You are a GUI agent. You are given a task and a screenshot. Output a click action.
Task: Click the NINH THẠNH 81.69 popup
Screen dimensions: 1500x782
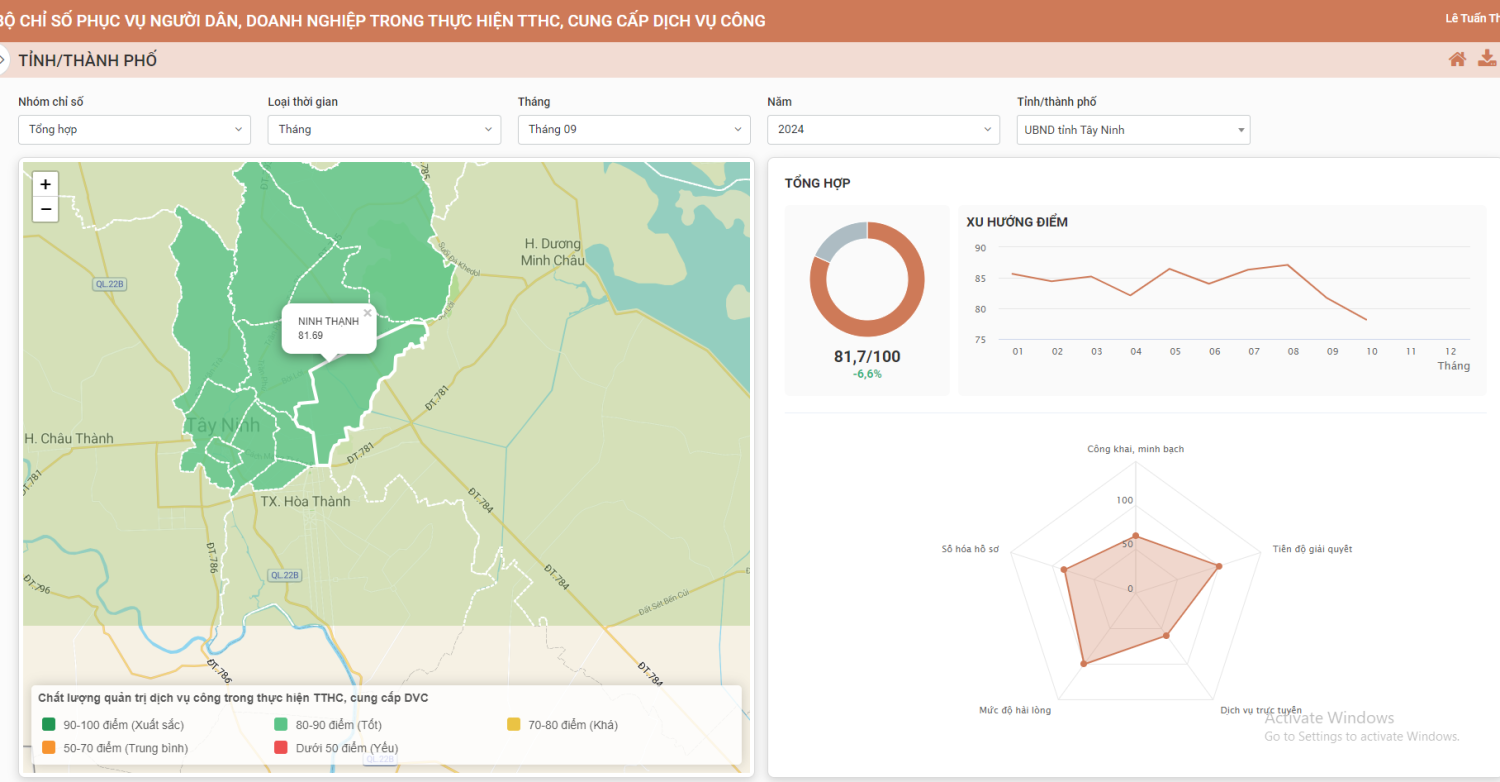click(x=329, y=328)
